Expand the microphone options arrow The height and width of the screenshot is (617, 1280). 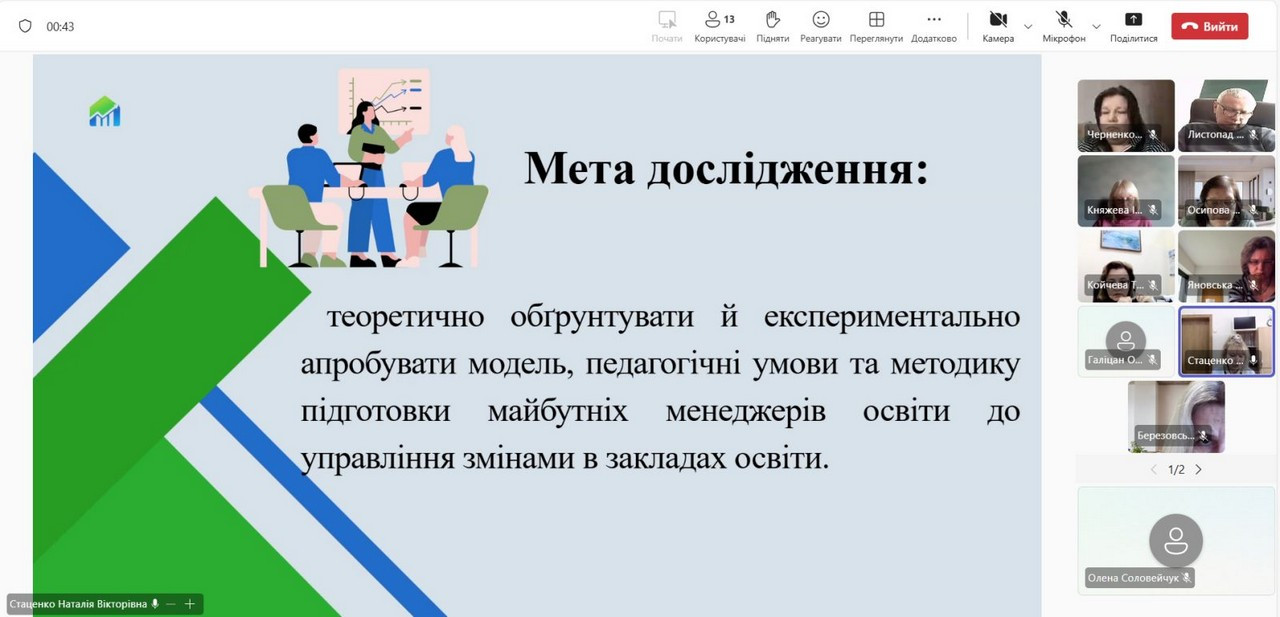pos(1096,26)
